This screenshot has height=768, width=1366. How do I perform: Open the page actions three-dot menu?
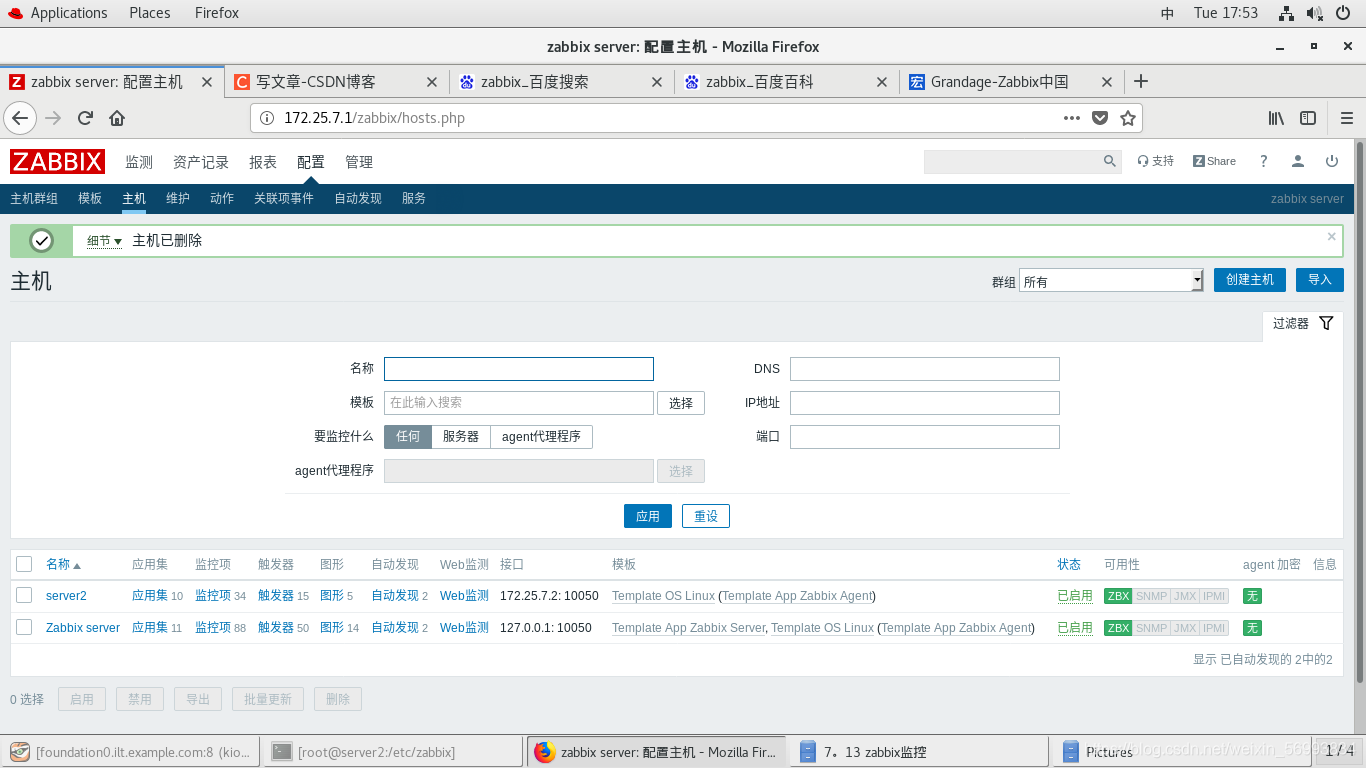click(x=1072, y=118)
